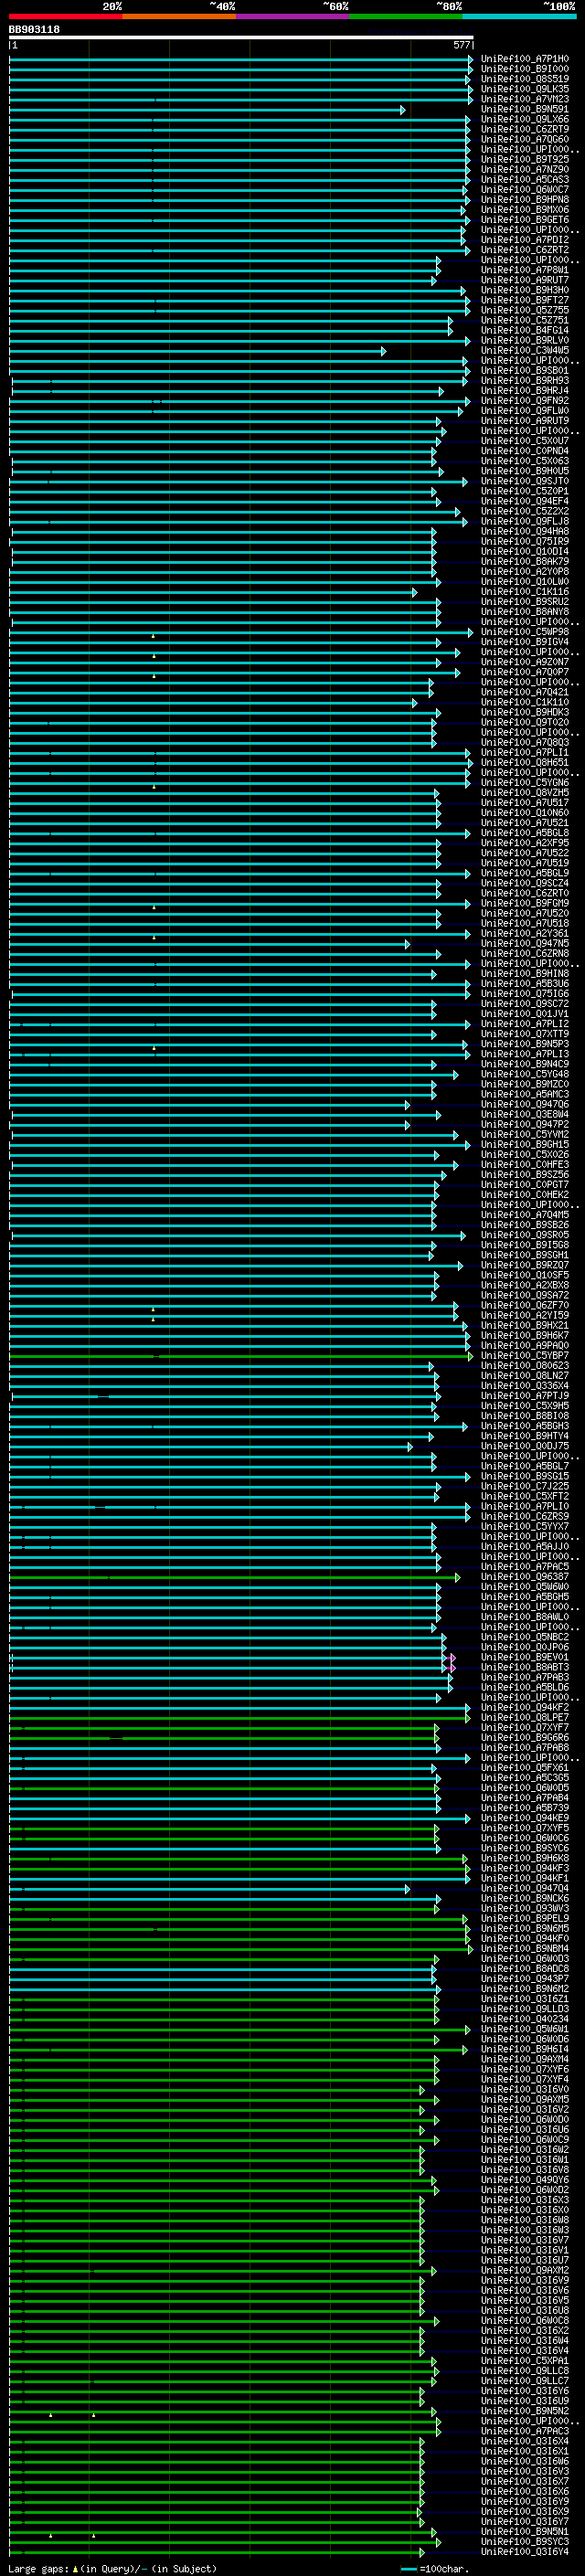Click the label UniRef100_B9T925

[525, 159]
